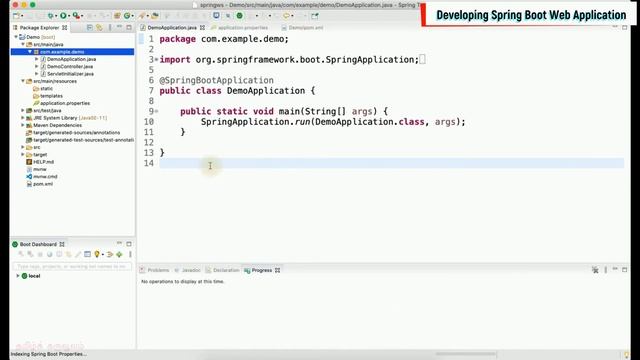640x360 pixels.
Task: Click the green Spring Boot toolbar icon
Action: point(240,16)
